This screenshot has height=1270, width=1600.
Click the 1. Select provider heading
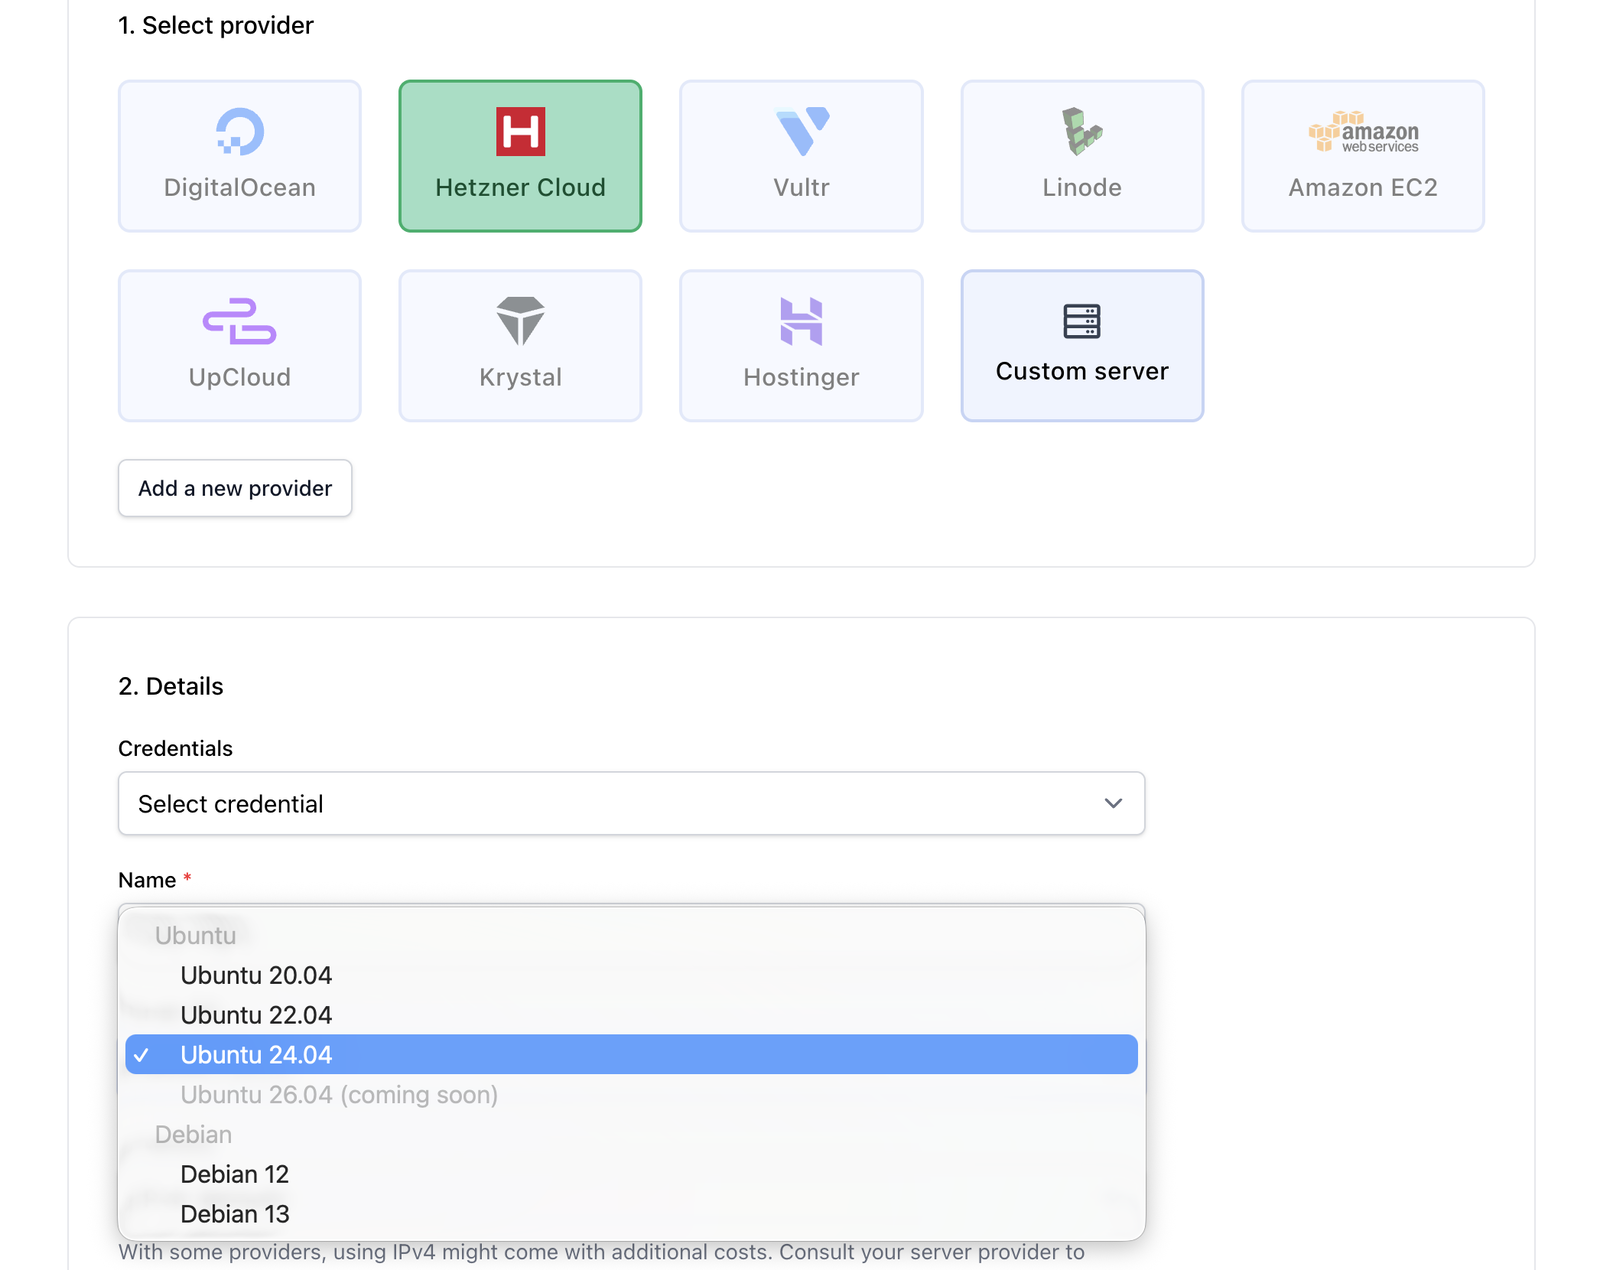216,25
